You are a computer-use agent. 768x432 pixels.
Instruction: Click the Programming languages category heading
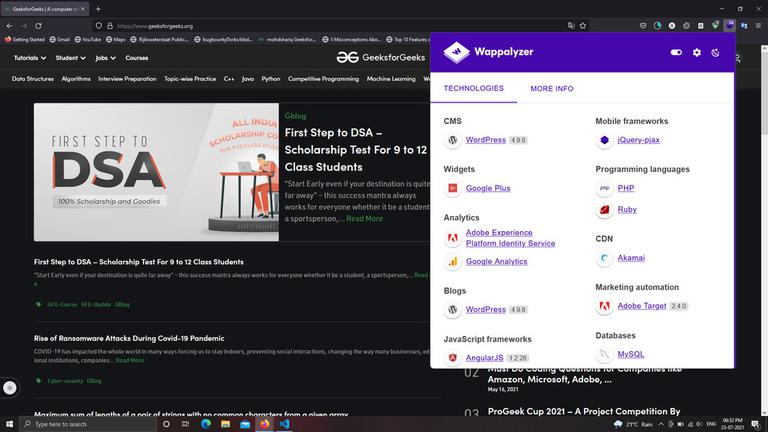(x=642, y=169)
